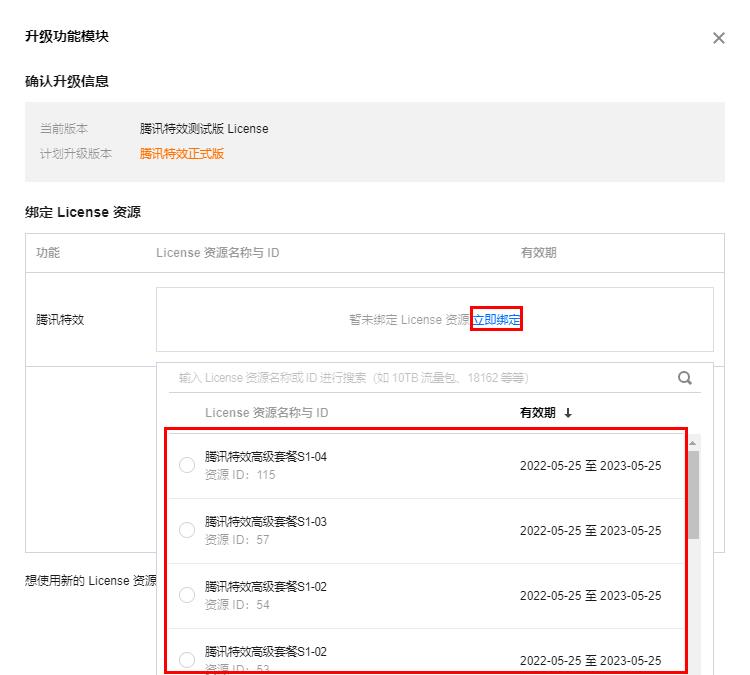Click the text 腾讯特效正式版

tap(182, 154)
